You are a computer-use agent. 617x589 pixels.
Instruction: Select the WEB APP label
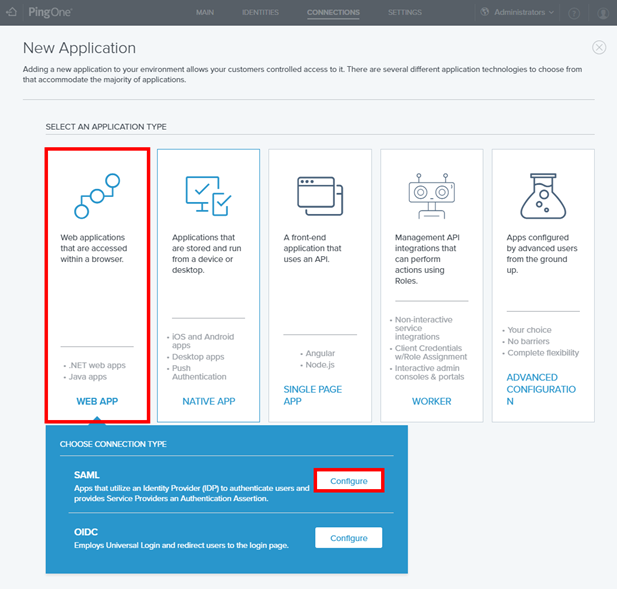tap(97, 401)
